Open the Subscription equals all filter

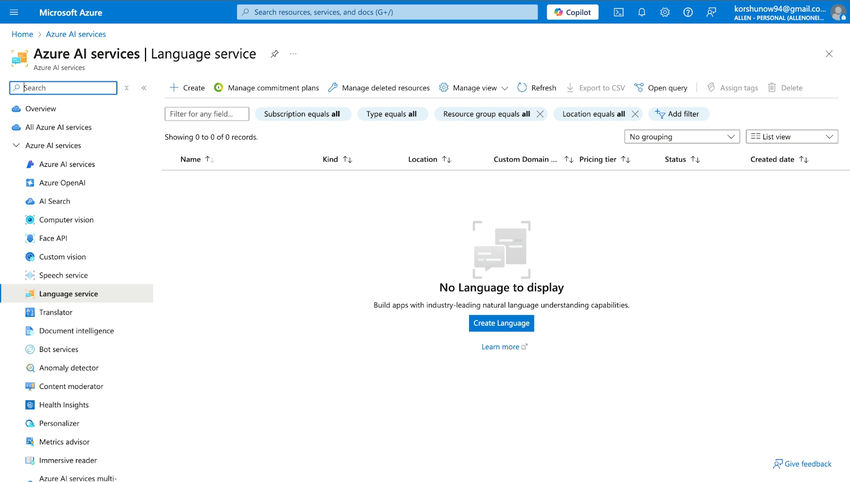302,114
